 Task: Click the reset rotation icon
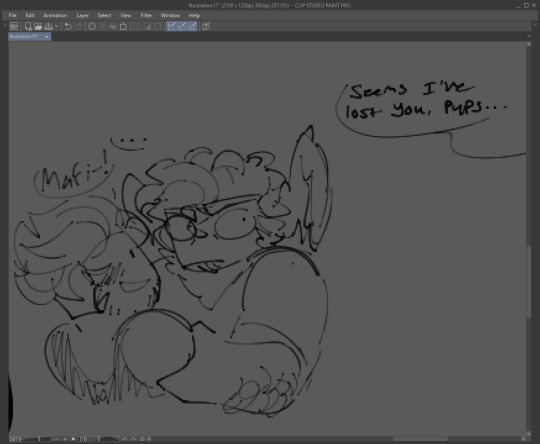coord(142,439)
